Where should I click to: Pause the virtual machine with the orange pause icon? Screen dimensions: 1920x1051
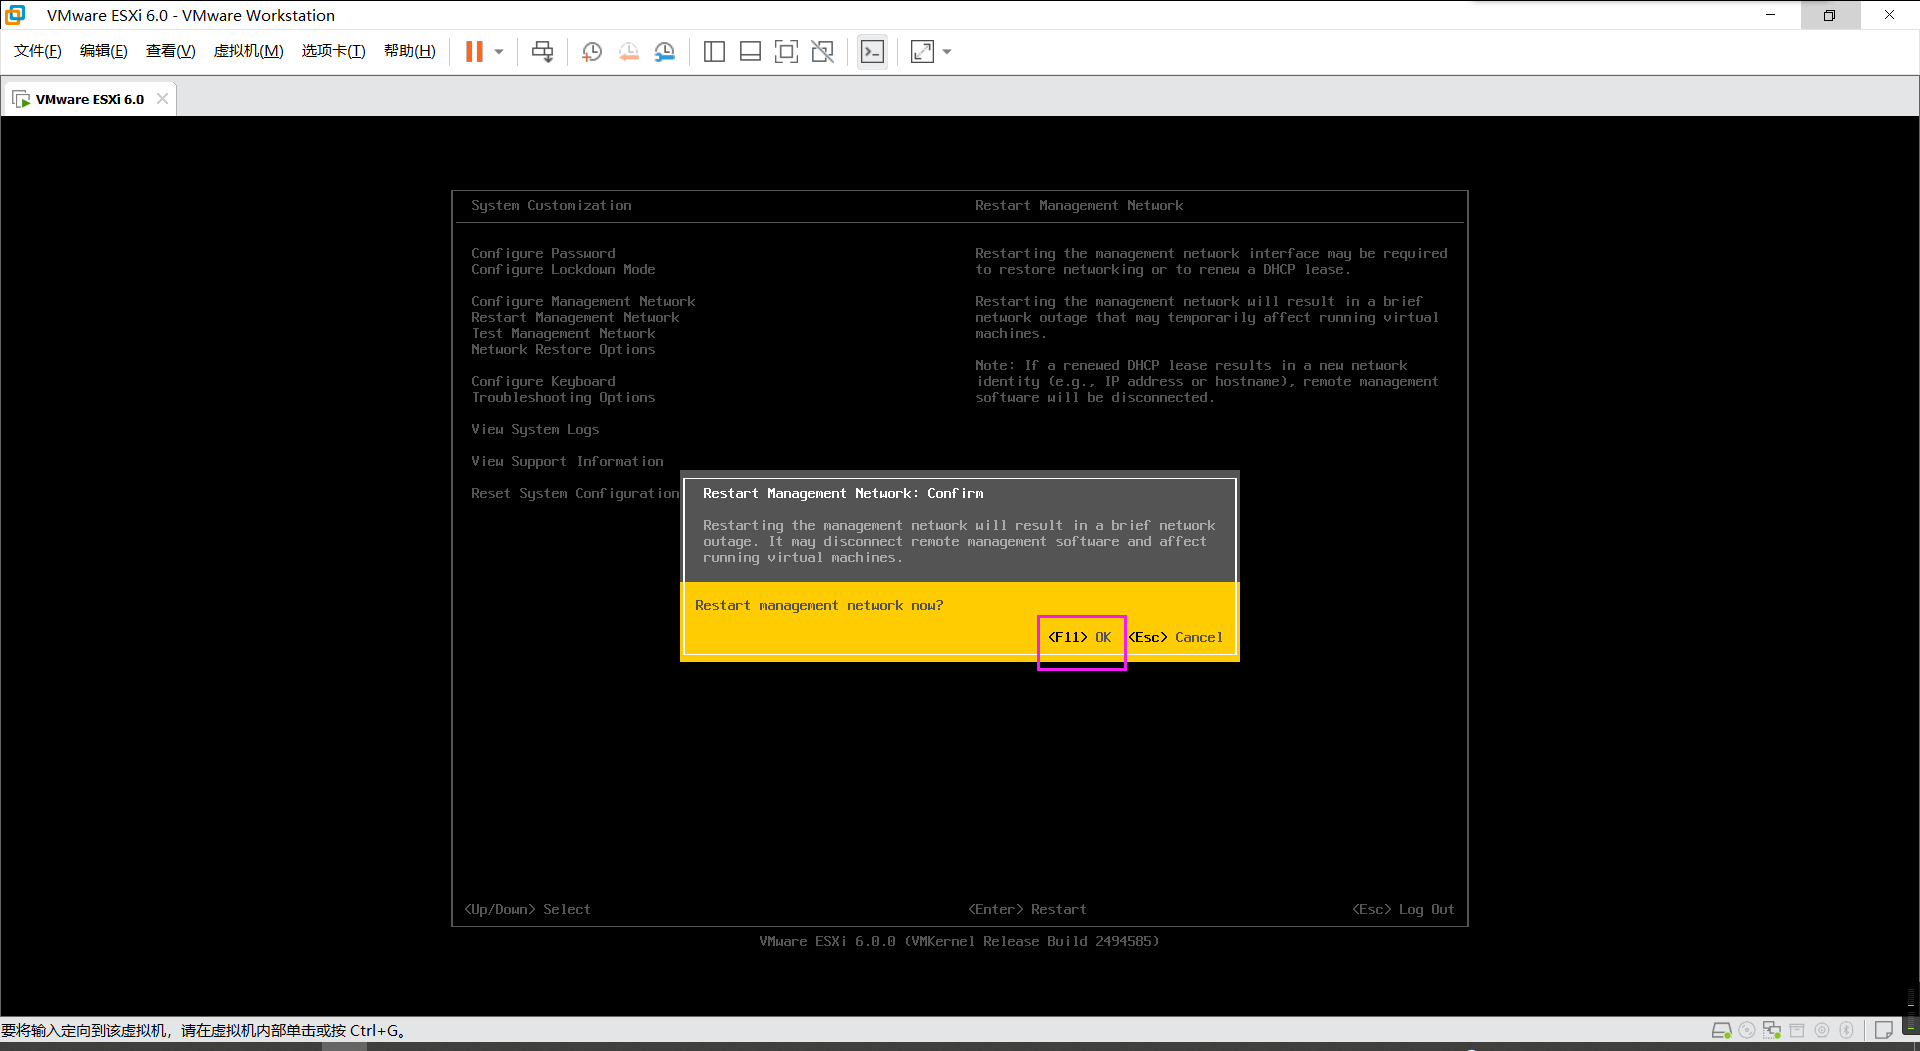pos(474,52)
